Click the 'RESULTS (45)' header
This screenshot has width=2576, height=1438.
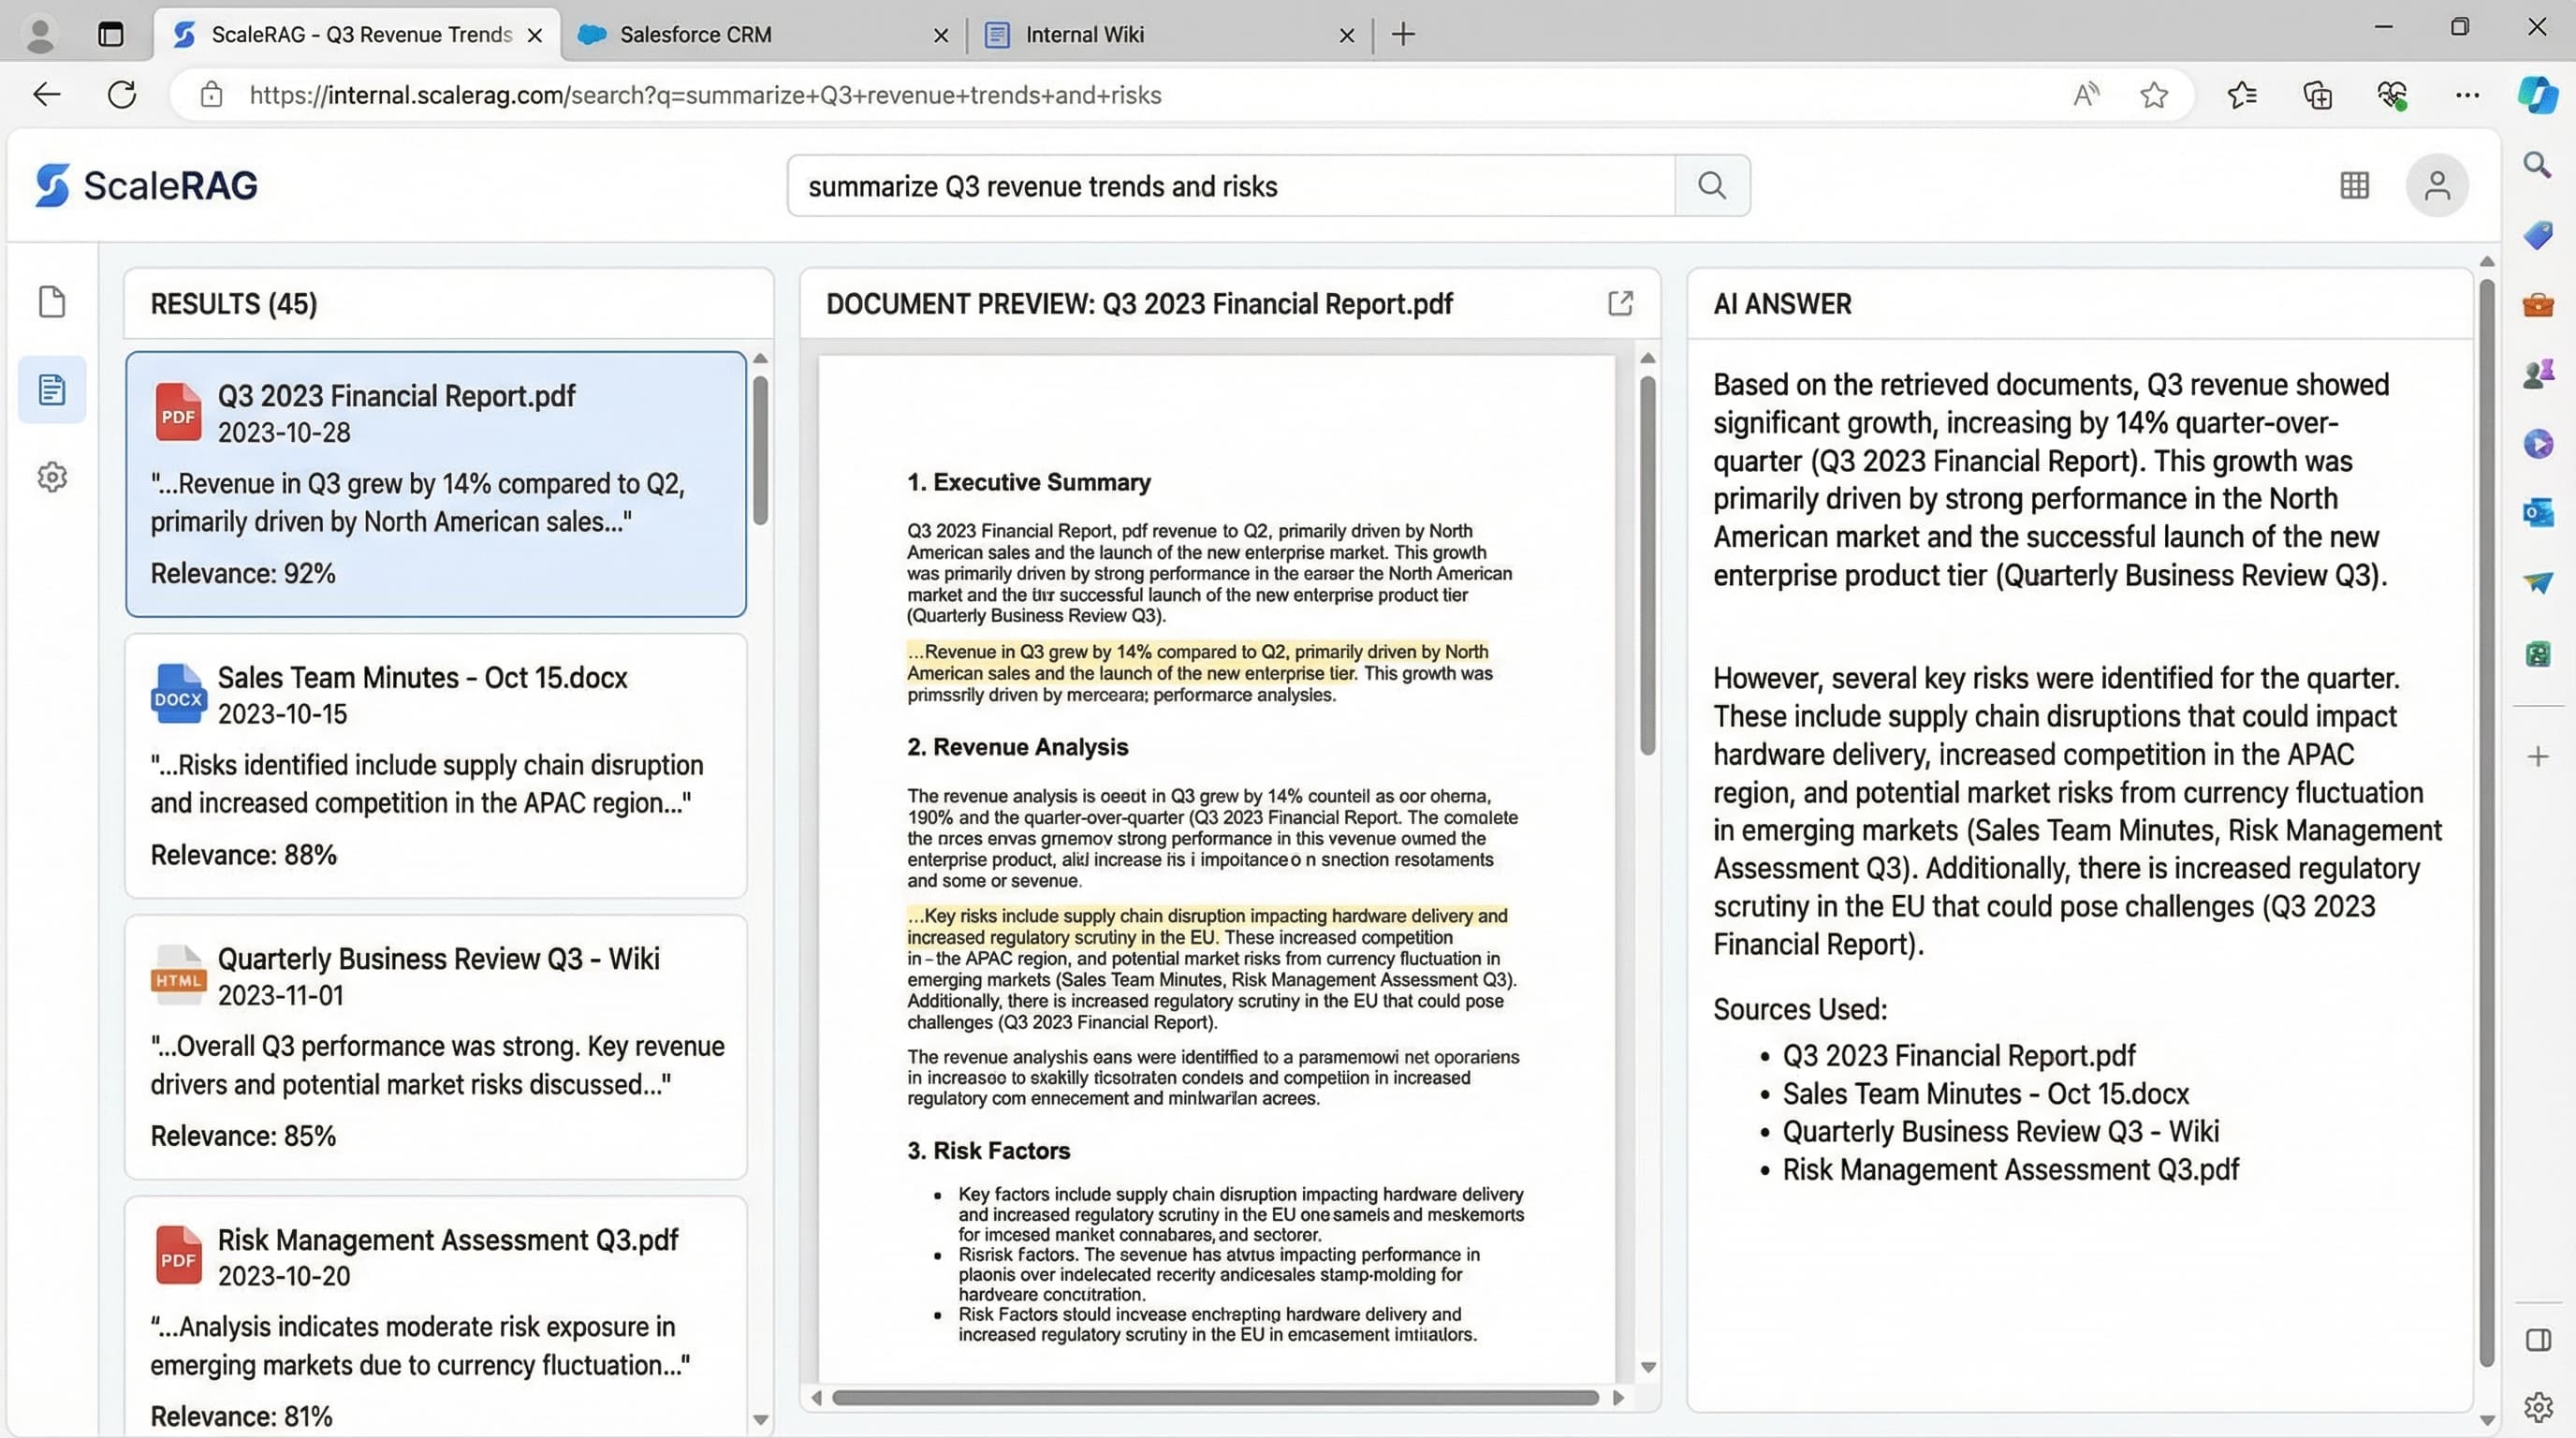click(234, 304)
